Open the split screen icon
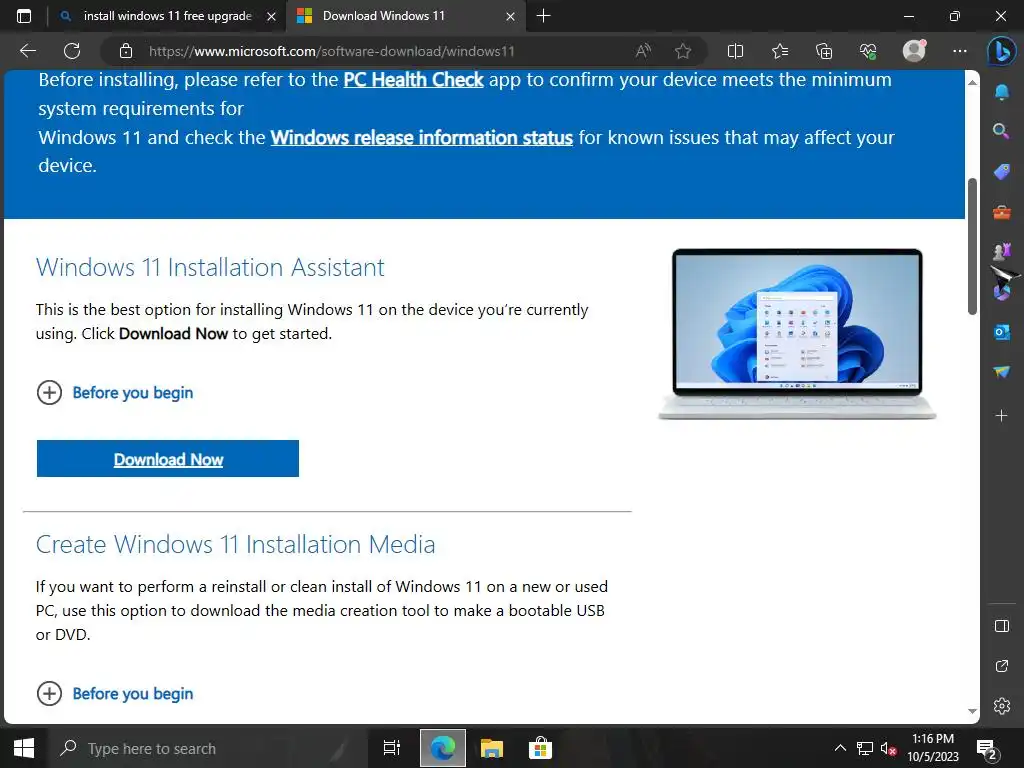Screen dimensions: 1024x768 point(735,51)
